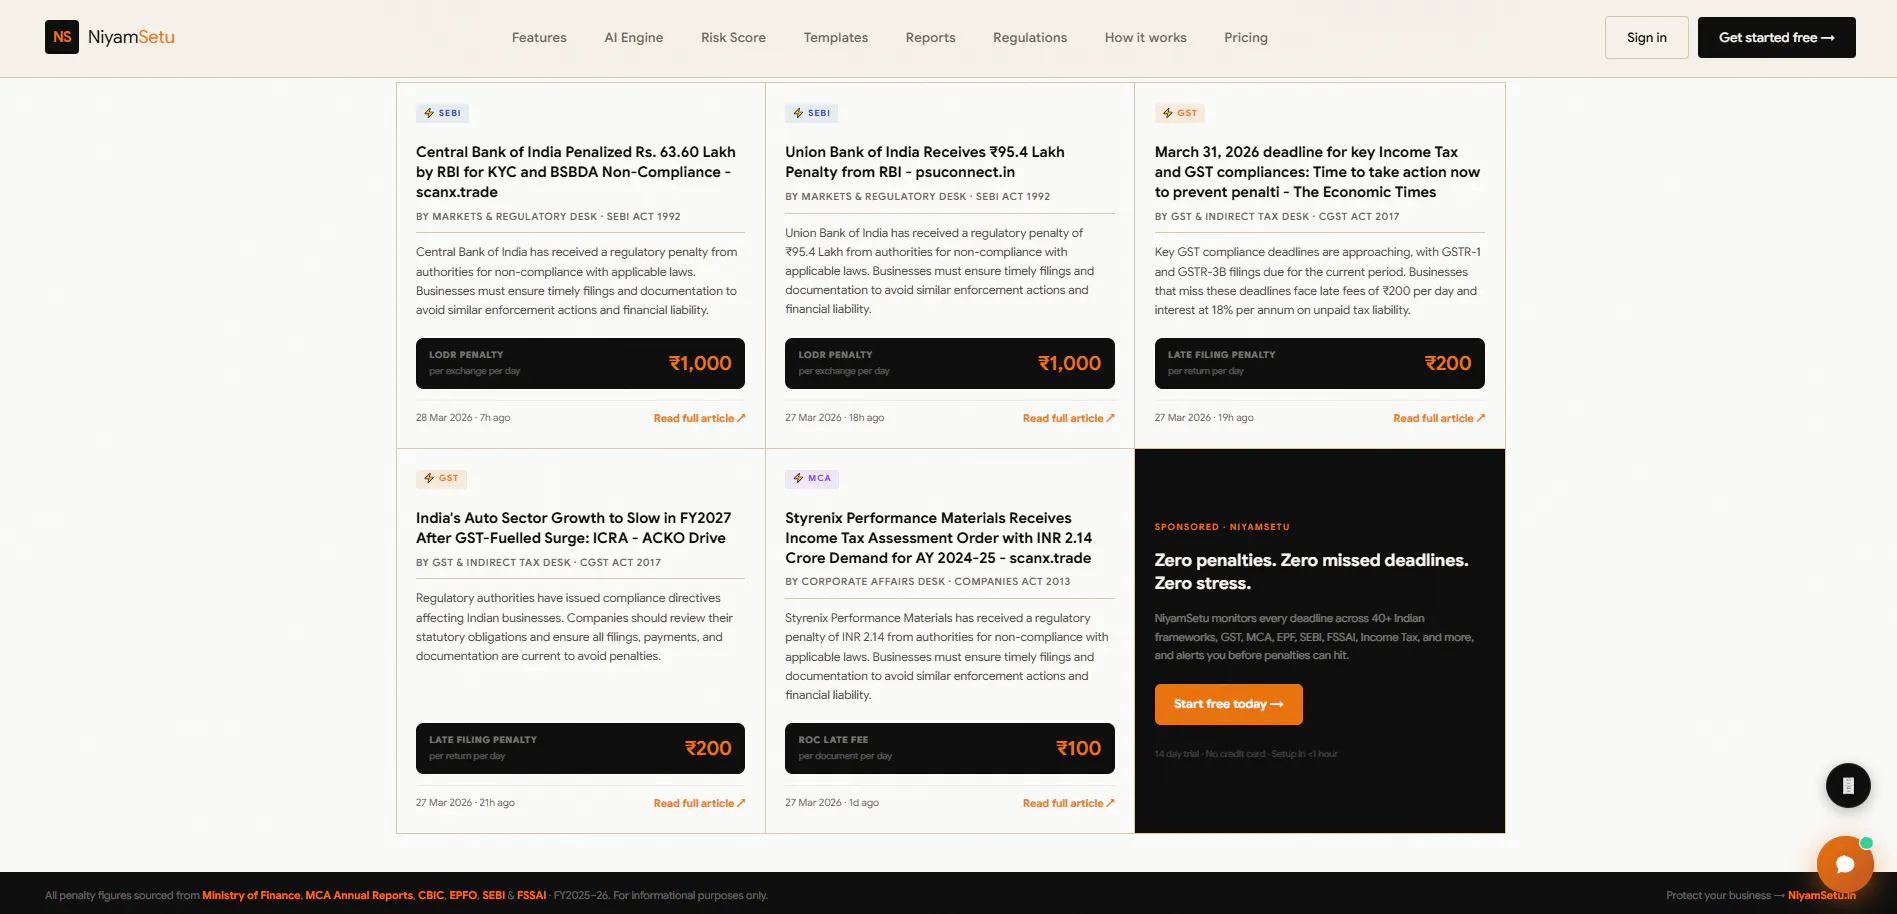
Task: Open March 31, 2026 deadline headline
Action: coord(1317,172)
